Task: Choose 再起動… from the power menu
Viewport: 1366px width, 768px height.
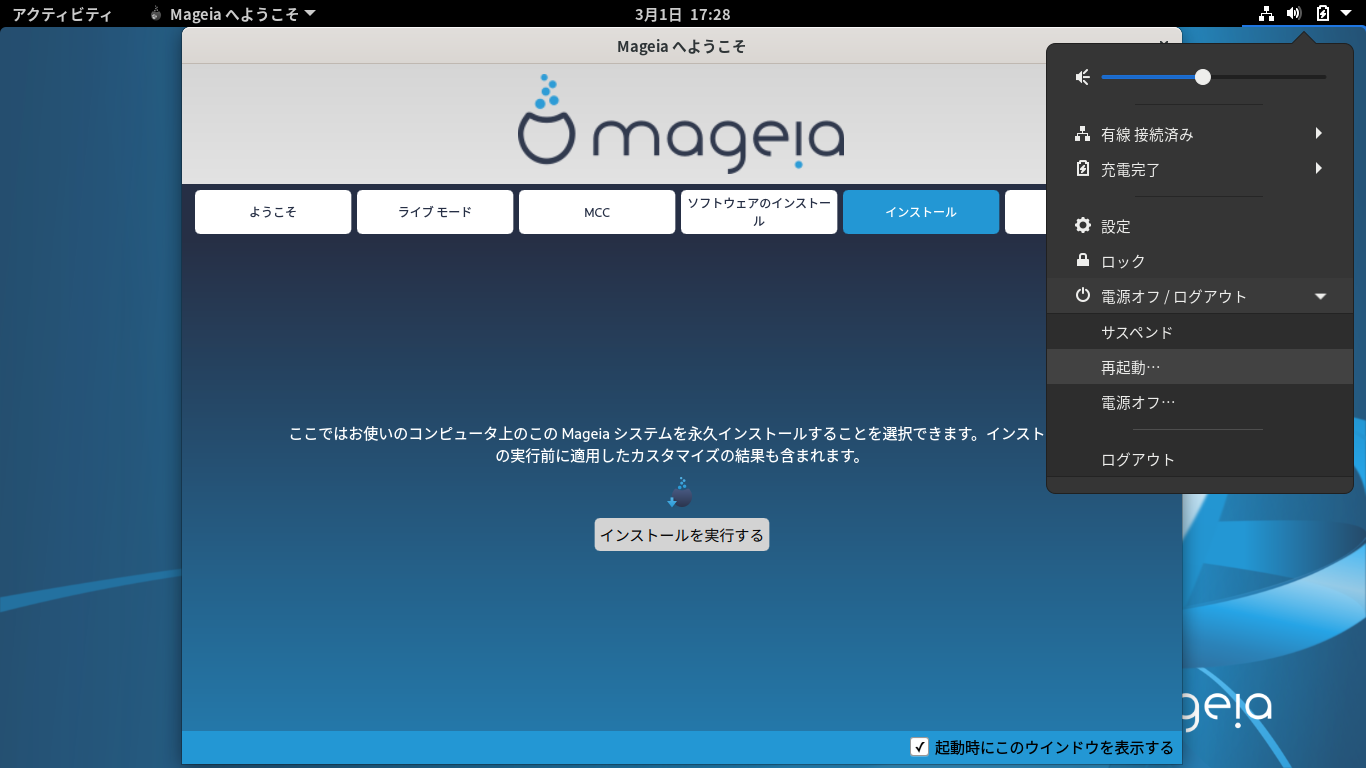Action: click(1199, 367)
